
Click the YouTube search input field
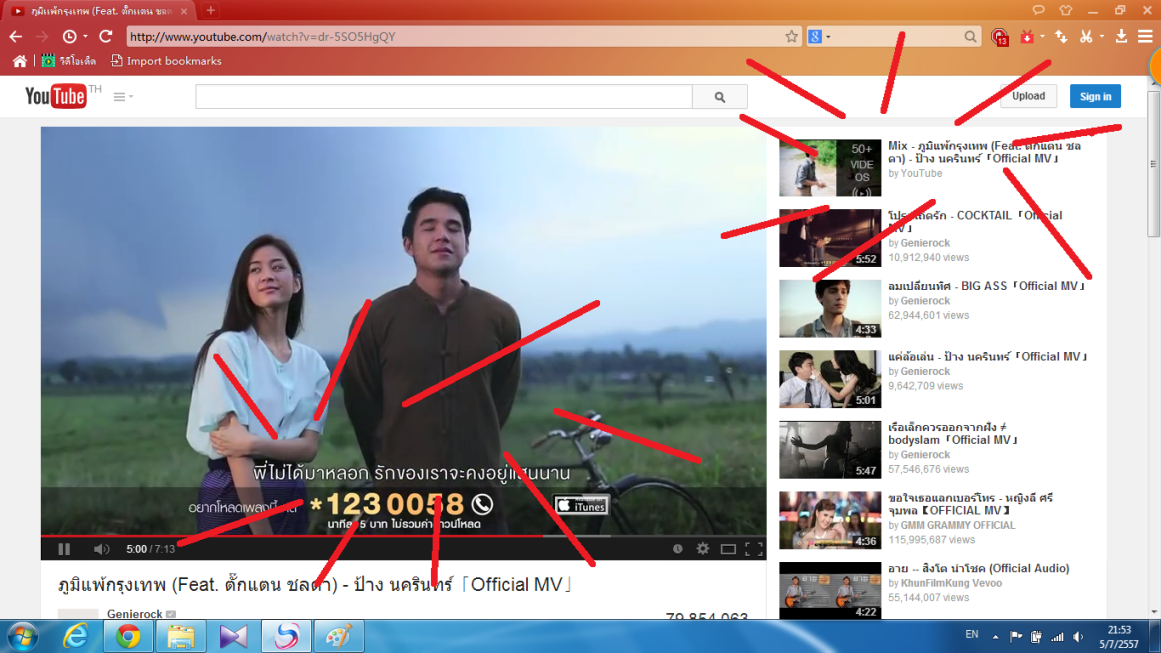pyautogui.click(x=444, y=96)
